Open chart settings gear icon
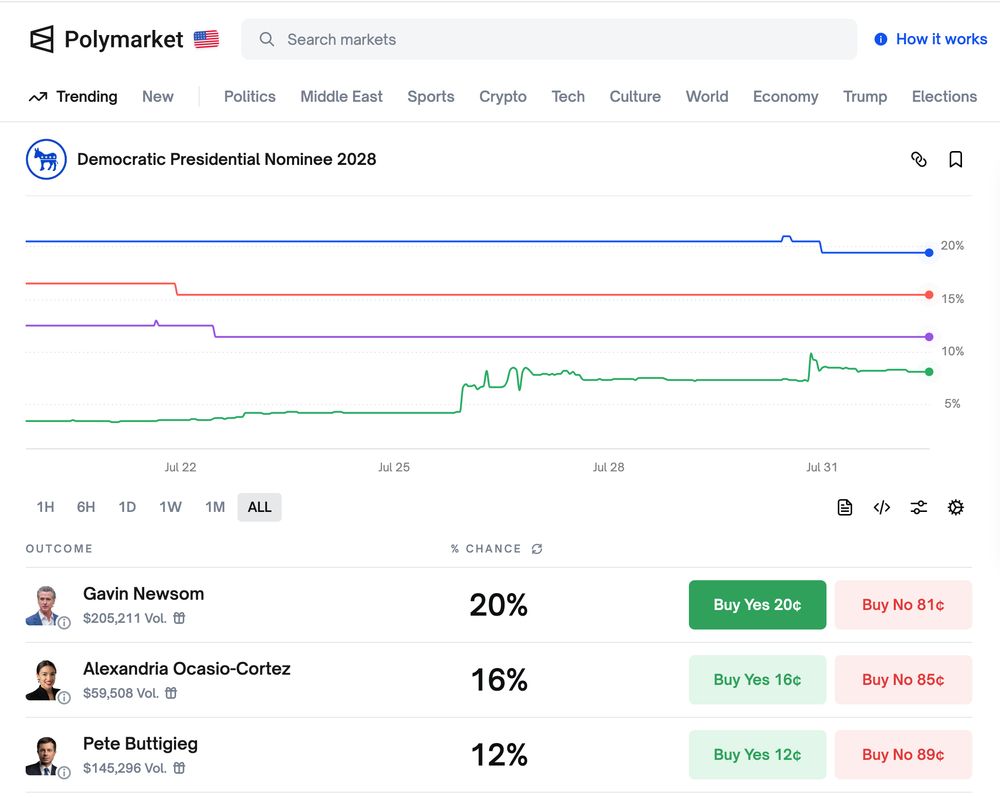This screenshot has height=797, width=1000. click(x=955, y=508)
